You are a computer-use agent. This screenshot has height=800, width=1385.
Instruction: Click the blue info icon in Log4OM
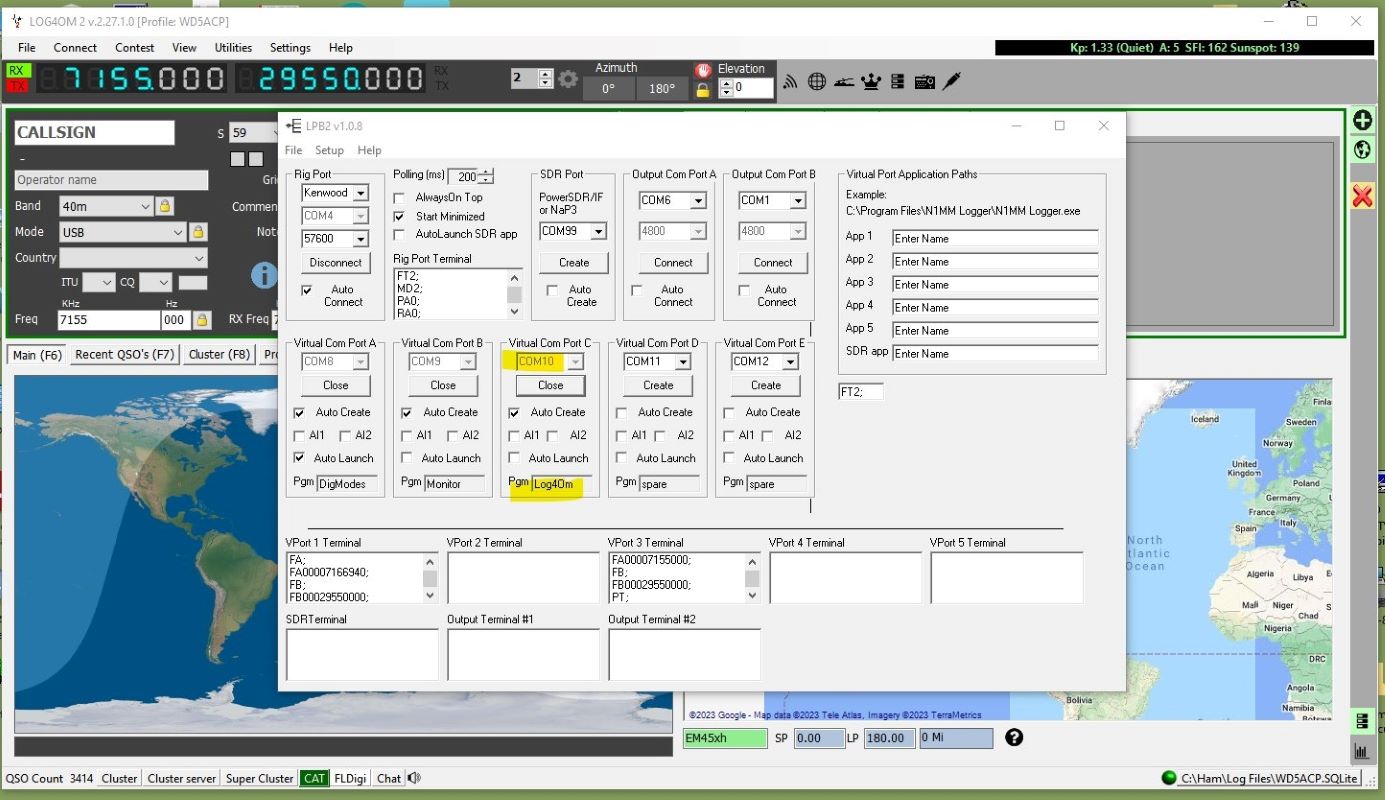[264, 275]
